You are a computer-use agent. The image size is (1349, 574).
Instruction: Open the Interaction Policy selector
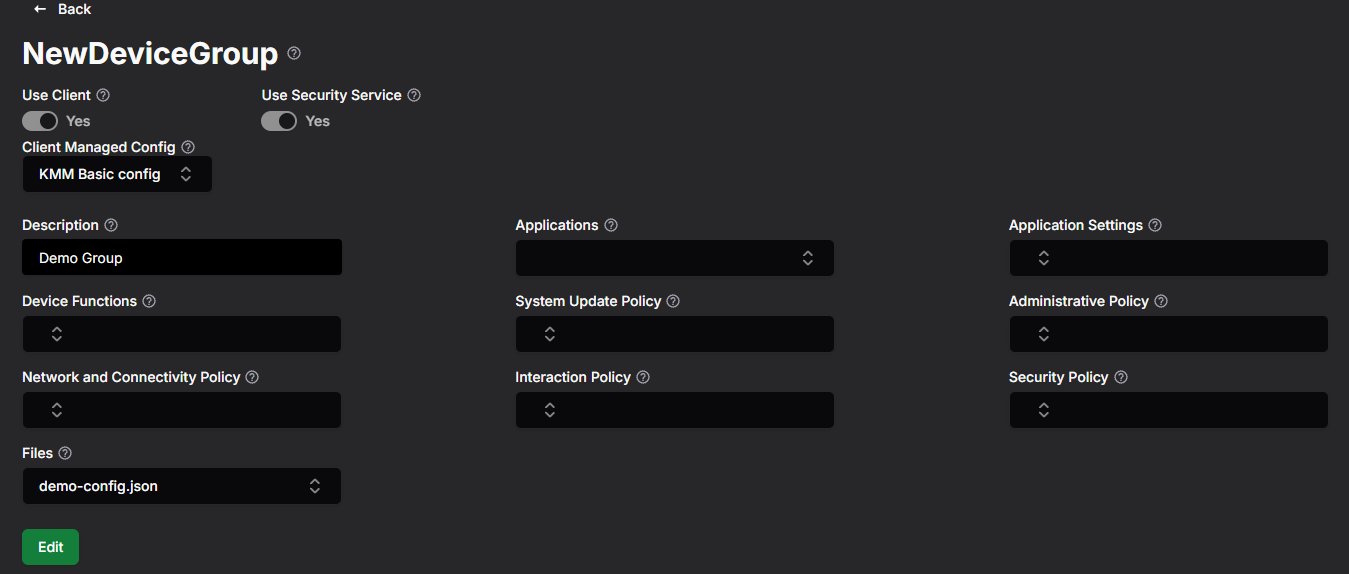pyautogui.click(x=674, y=410)
